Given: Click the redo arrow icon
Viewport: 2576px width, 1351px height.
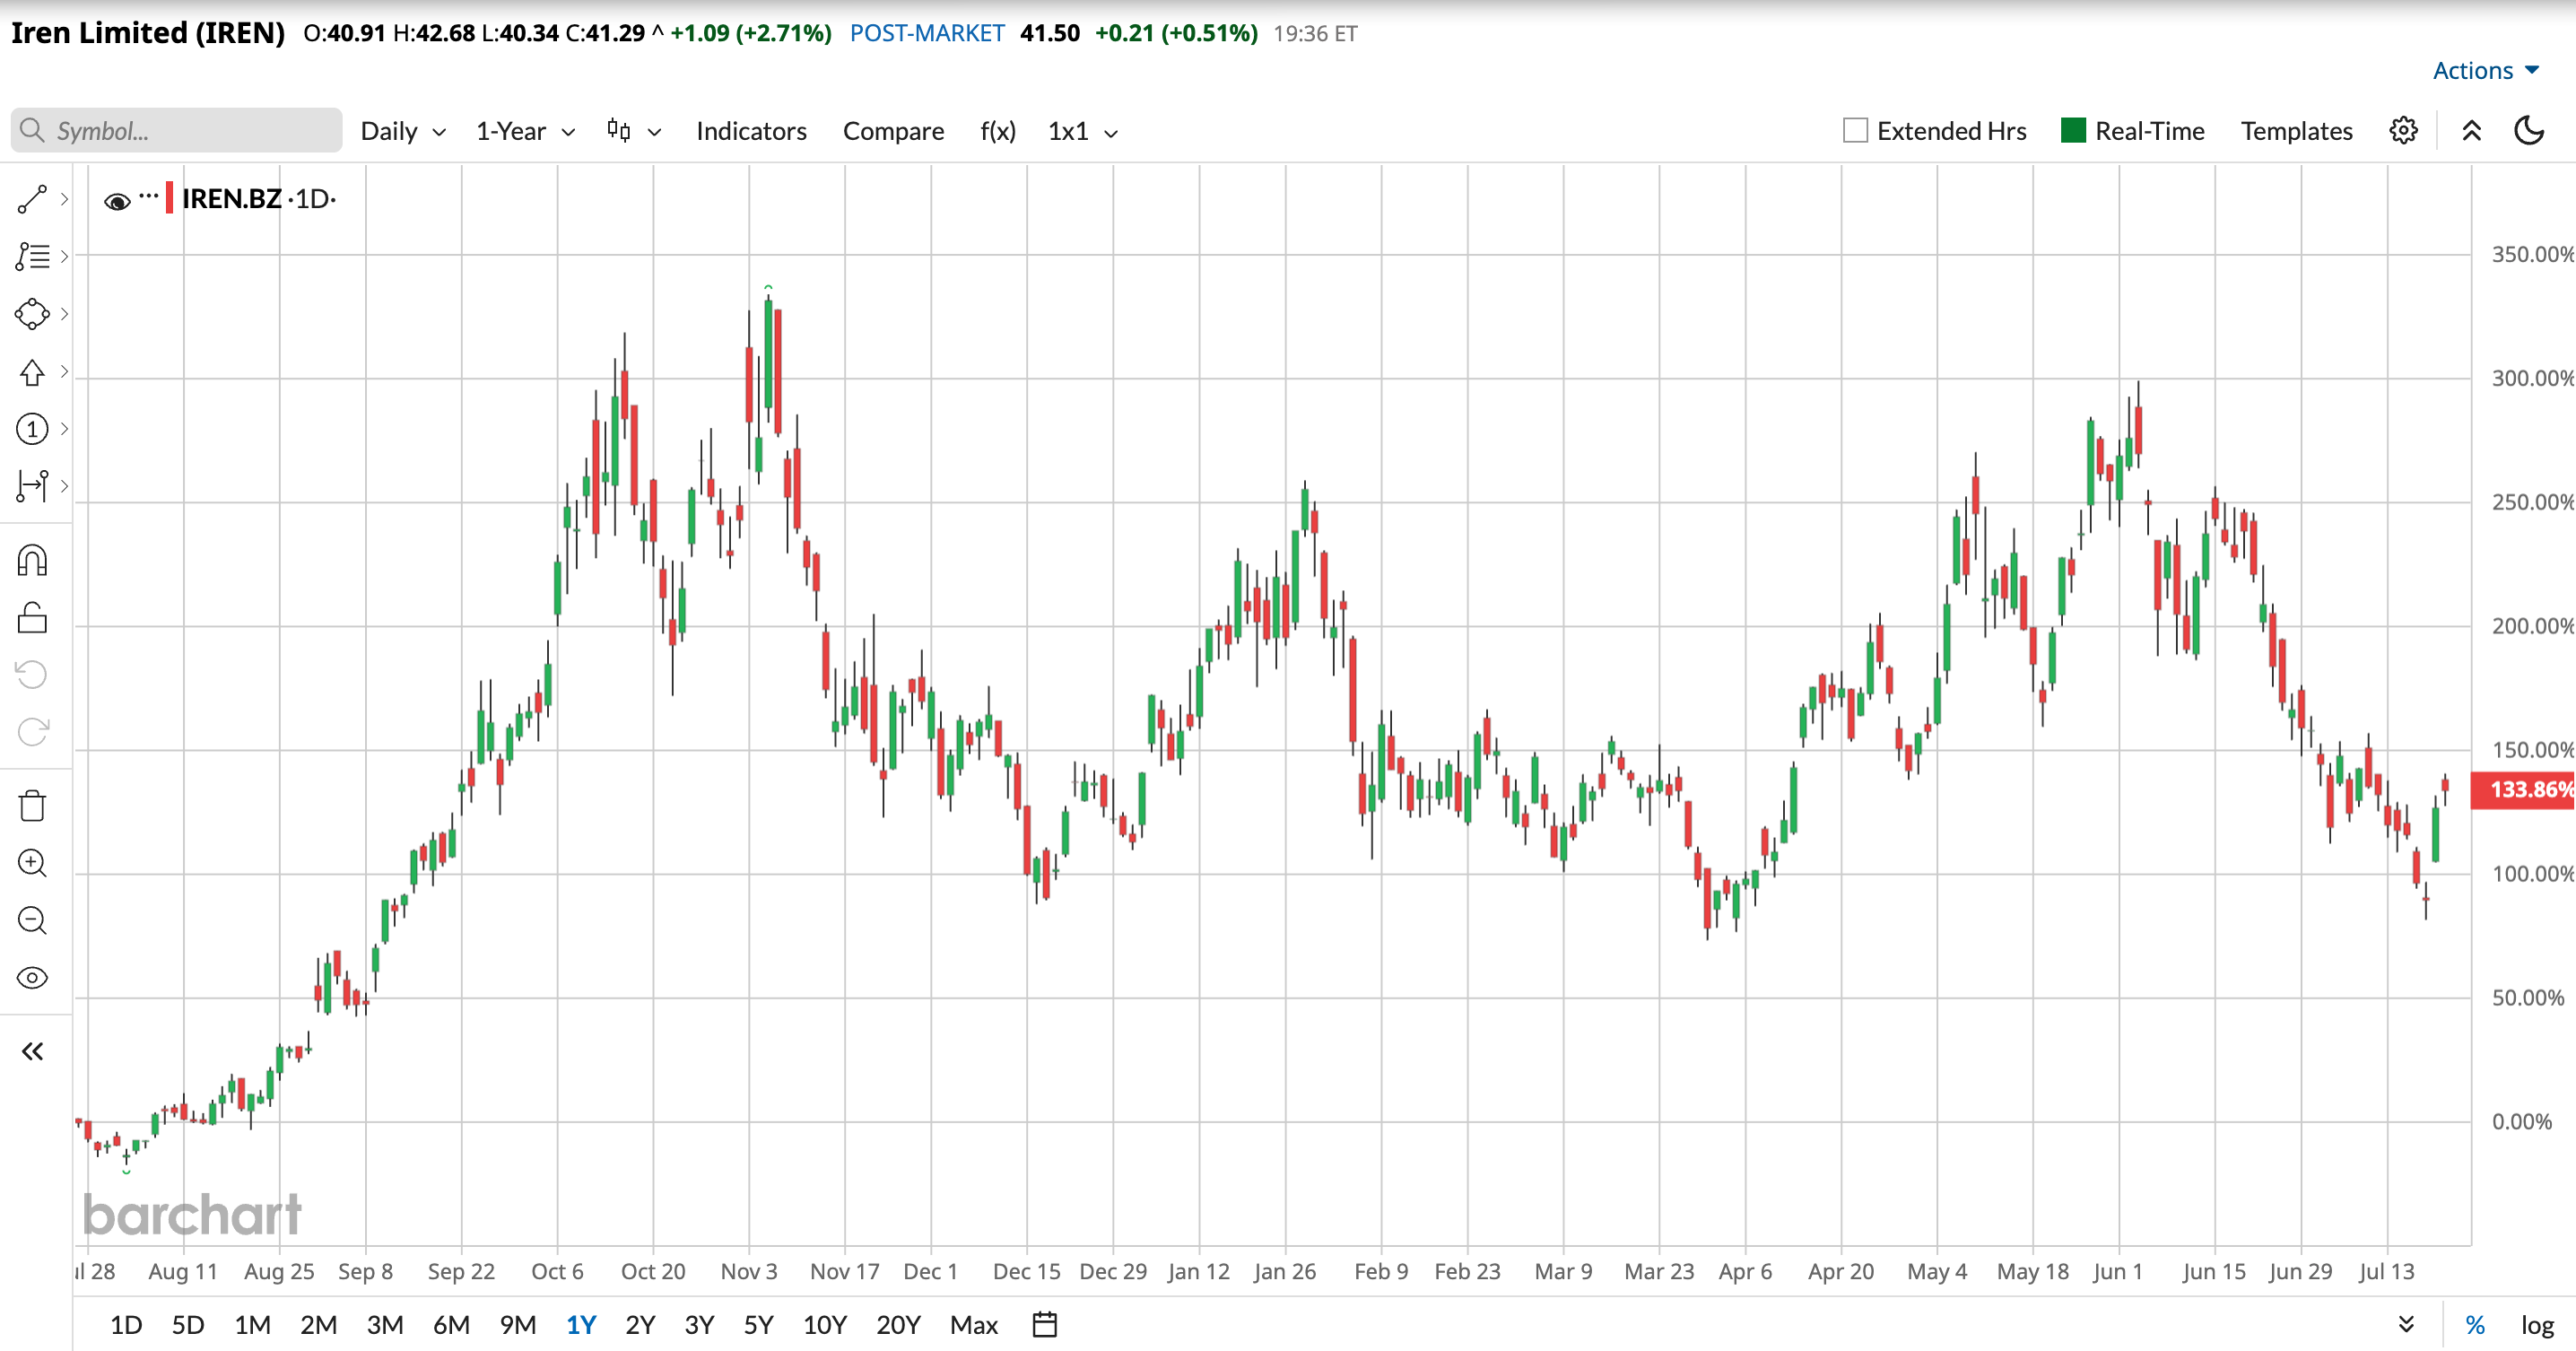Looking at the screenshot, I should [x=32, y=732].
